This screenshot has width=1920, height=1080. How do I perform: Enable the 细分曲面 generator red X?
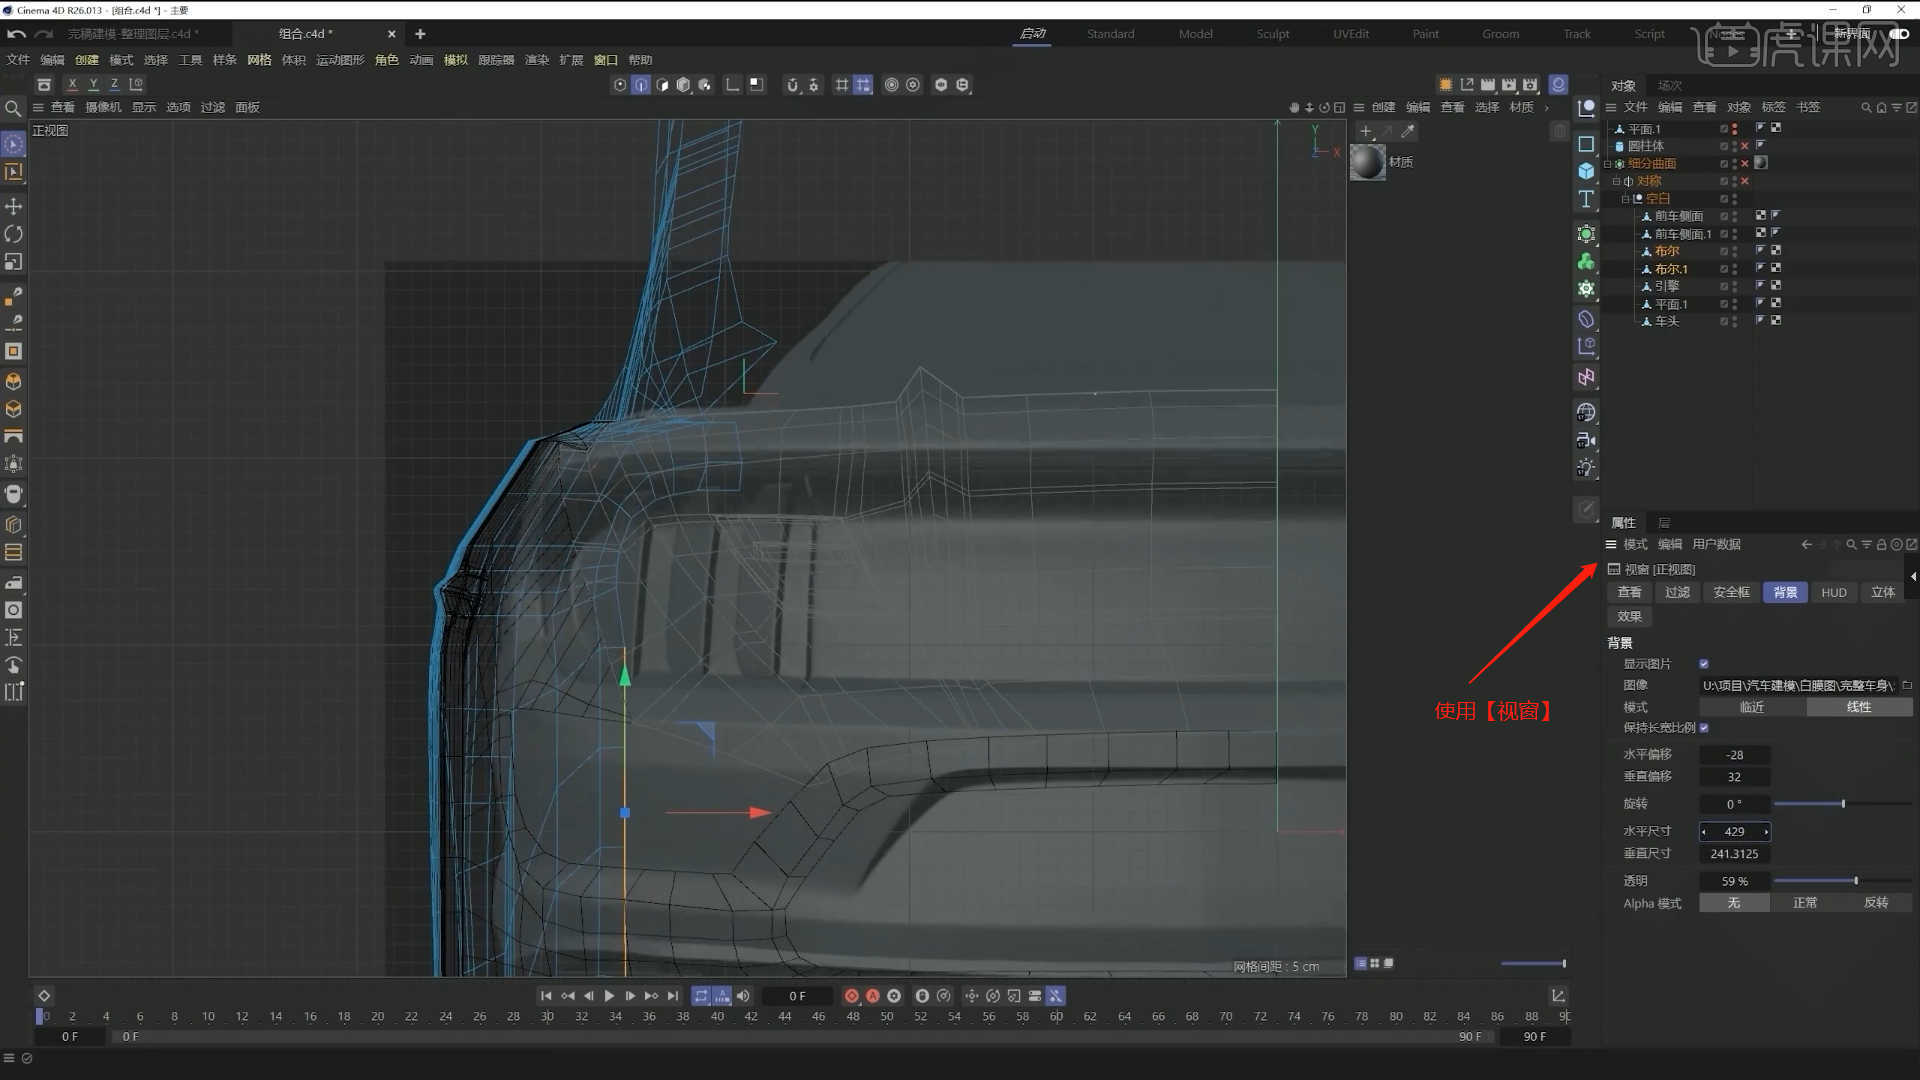point(1745,164)
